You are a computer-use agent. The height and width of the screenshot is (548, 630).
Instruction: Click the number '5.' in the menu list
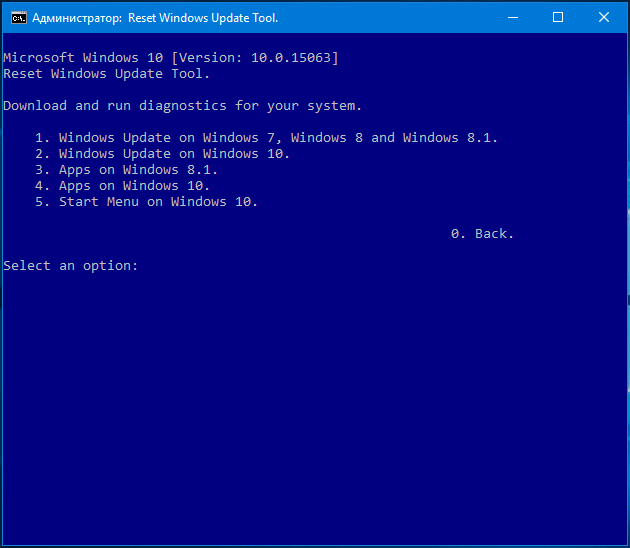coord(42,202)
